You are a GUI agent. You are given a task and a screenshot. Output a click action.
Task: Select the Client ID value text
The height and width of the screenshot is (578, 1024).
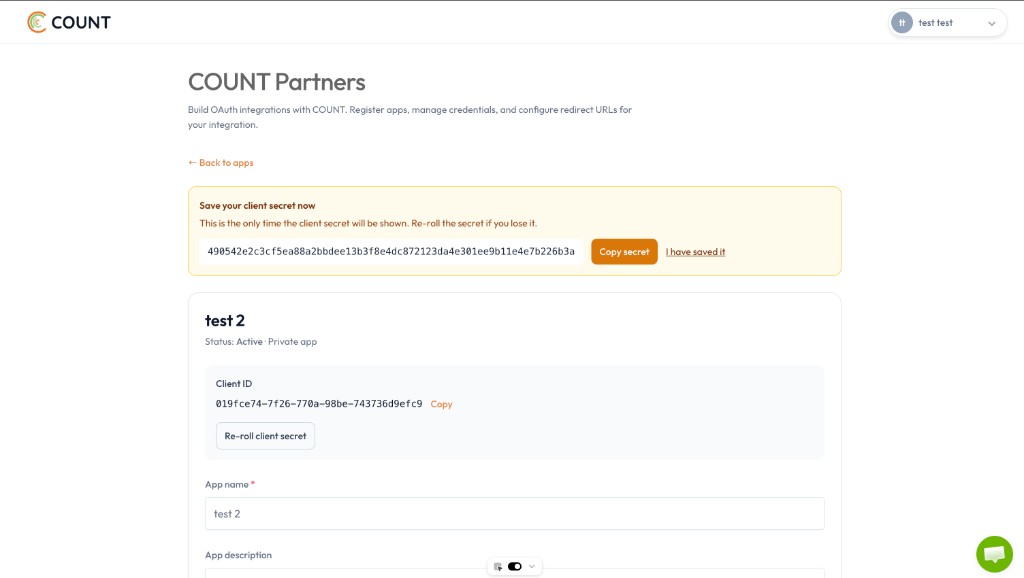pos(319,404)
